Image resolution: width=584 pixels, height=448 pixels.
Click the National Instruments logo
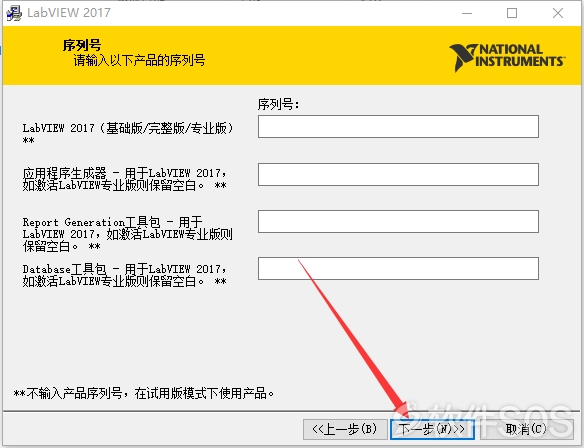(x=507, y=57)
